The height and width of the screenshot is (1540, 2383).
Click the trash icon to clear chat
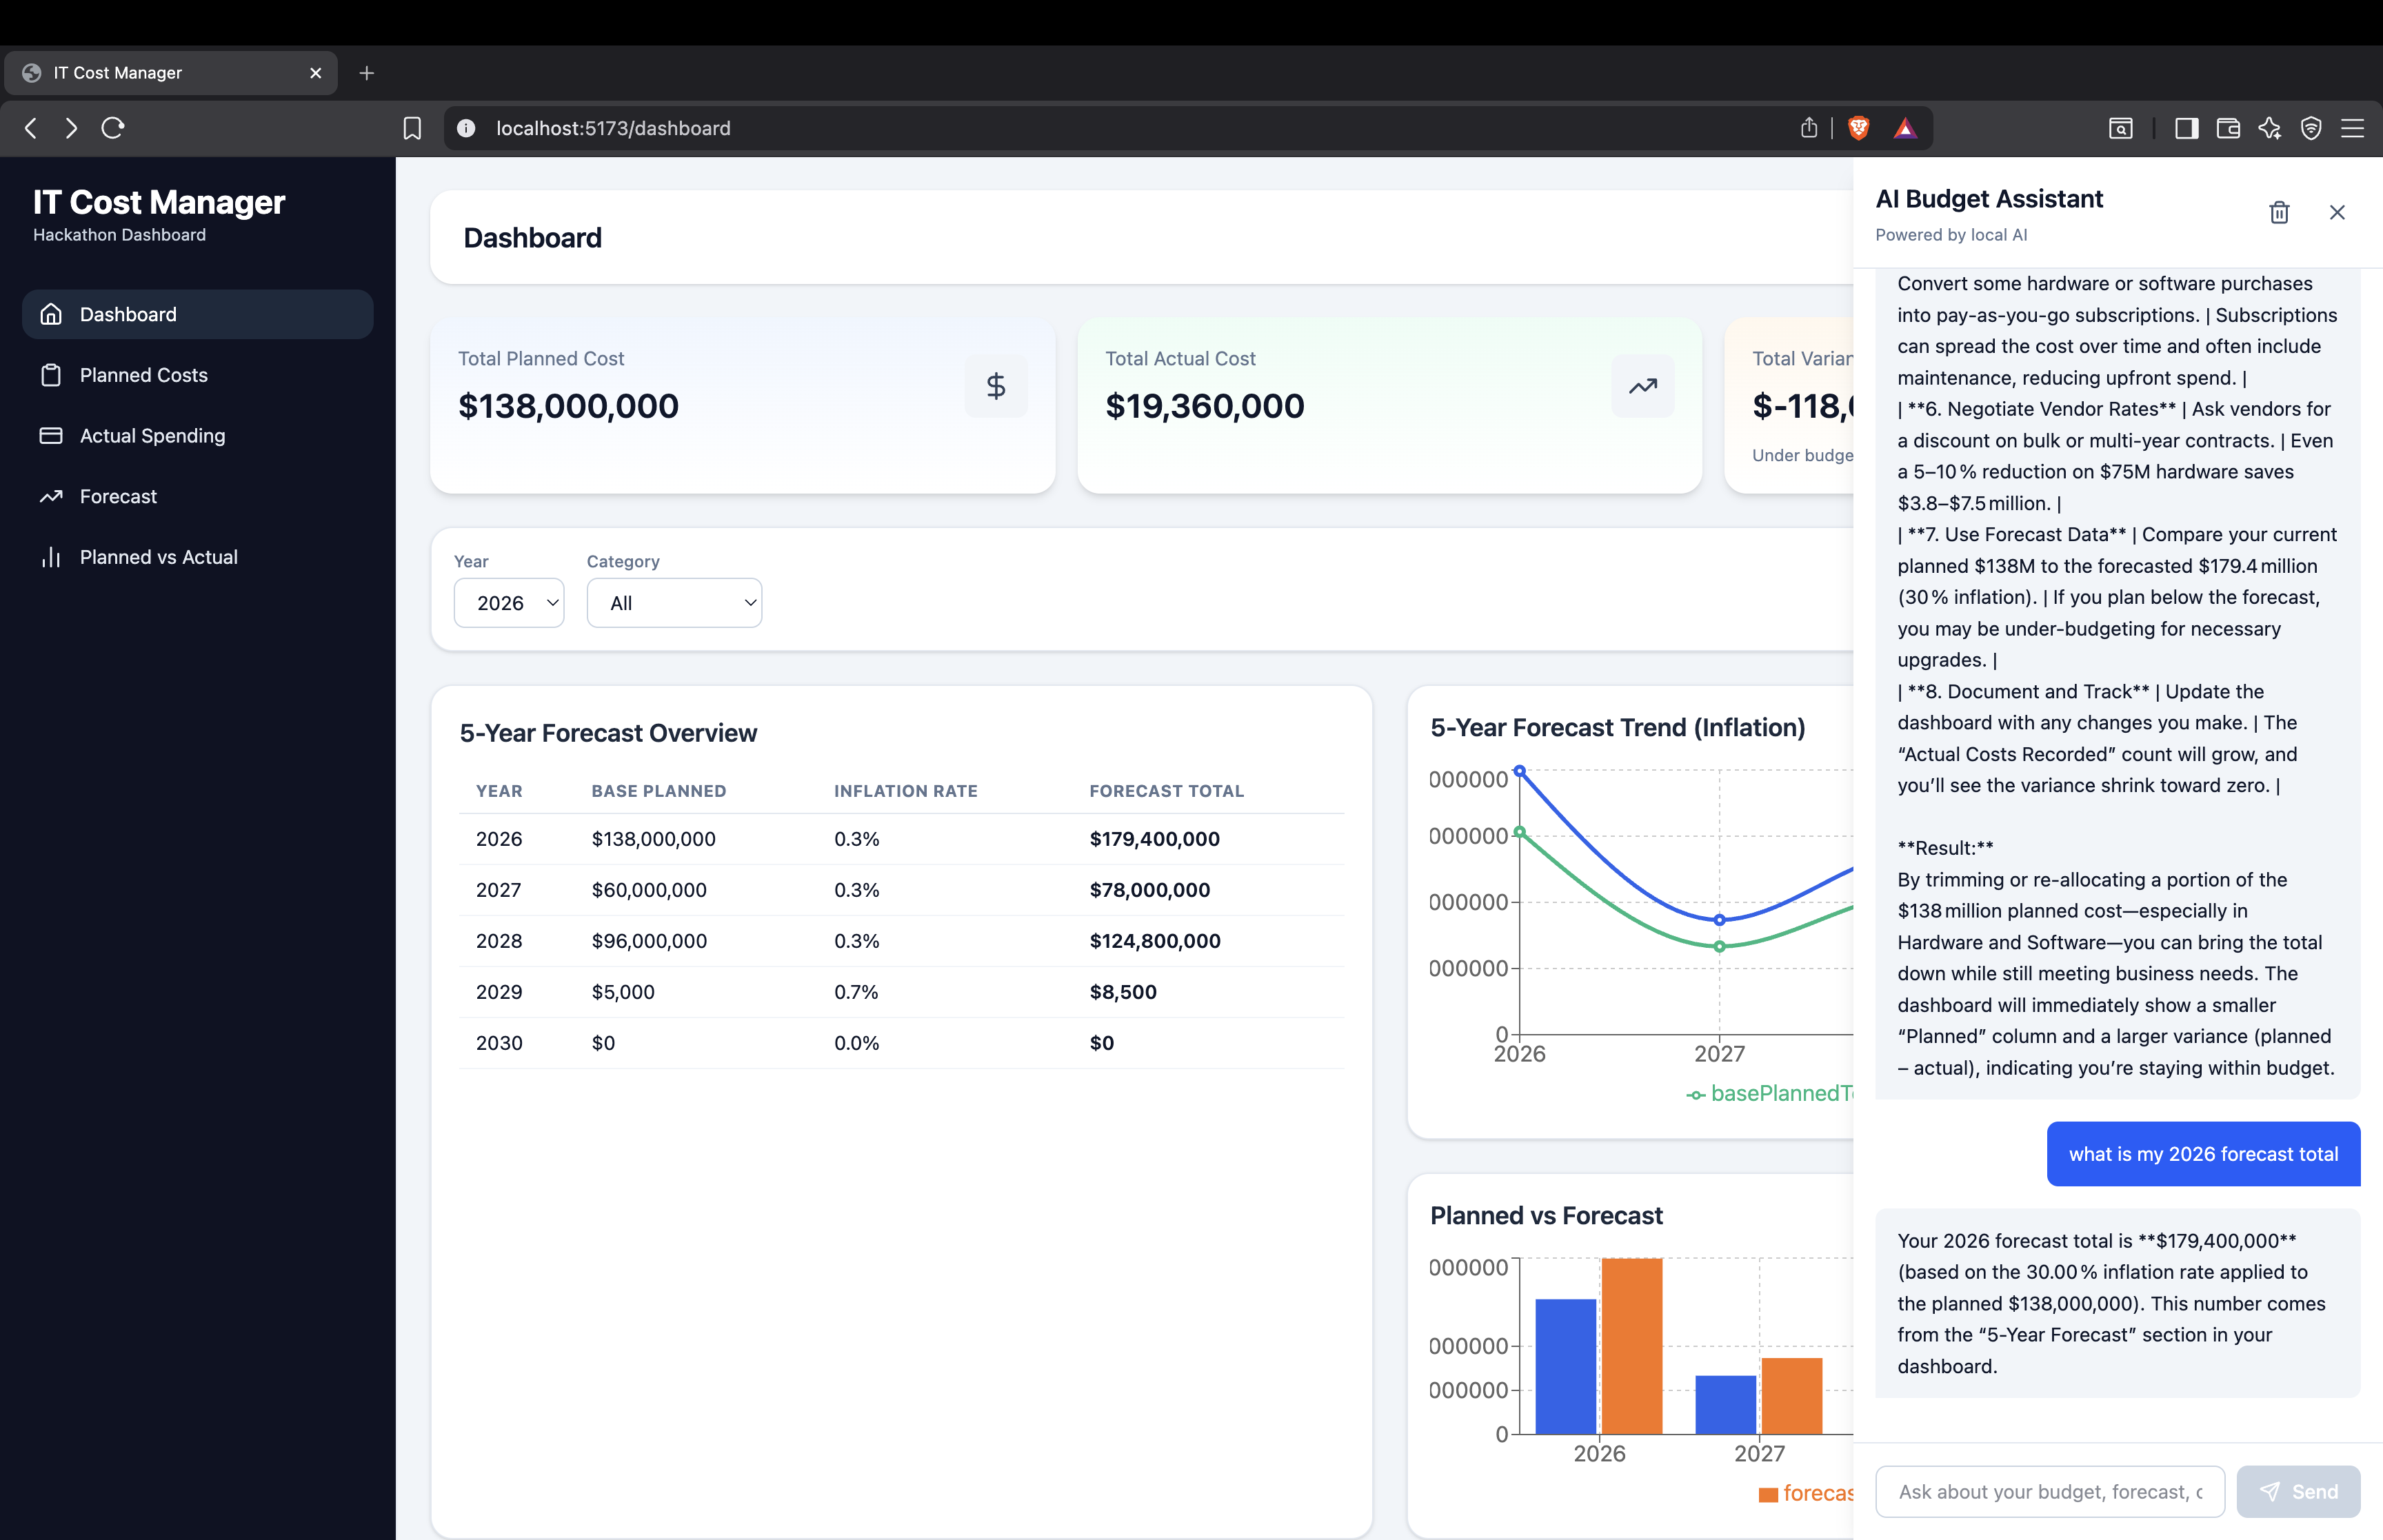click(x=2278, y=213)
